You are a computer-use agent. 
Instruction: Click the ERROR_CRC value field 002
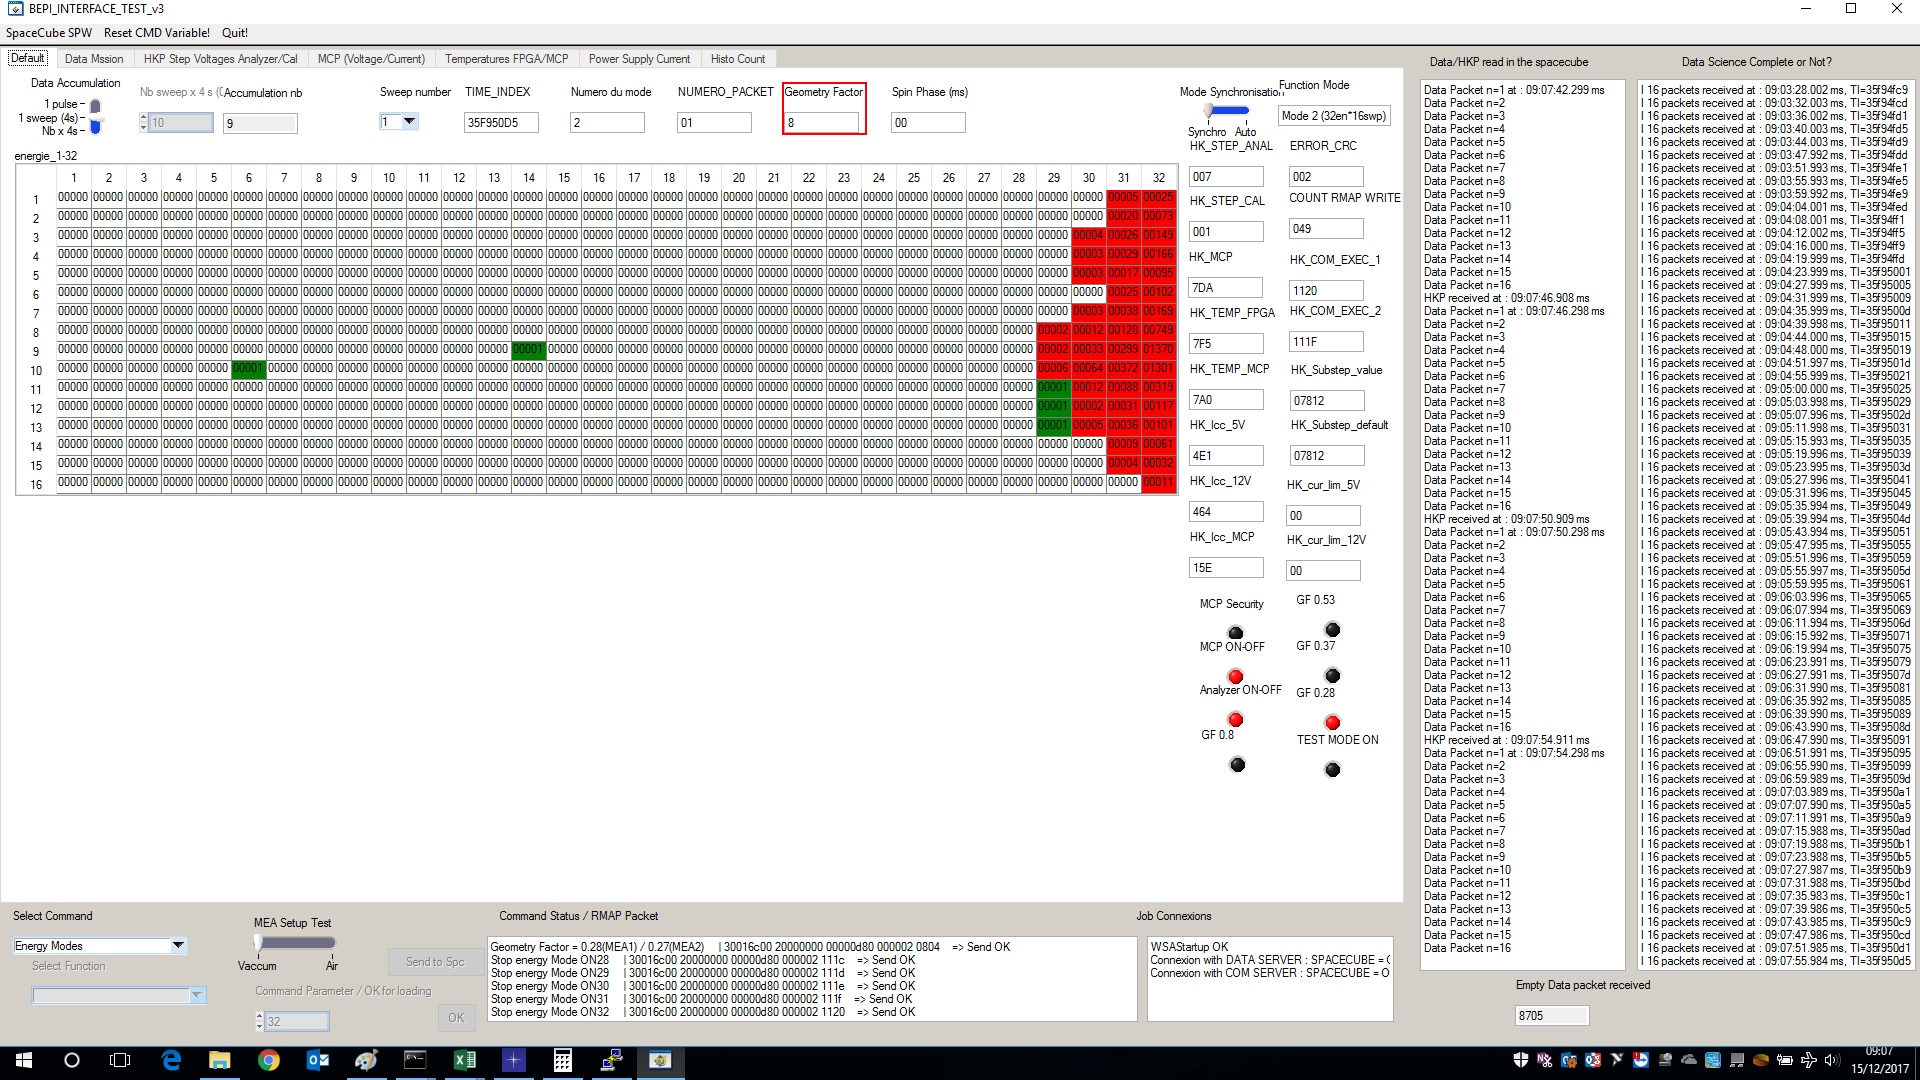tap(1326, 177)
